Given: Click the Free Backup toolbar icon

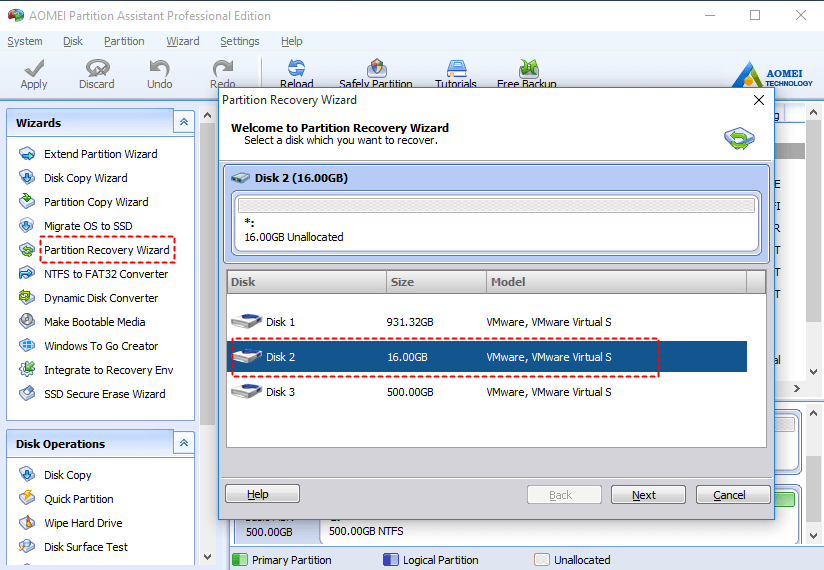Looking at the screenshot, I should click(x=528, y=68).
